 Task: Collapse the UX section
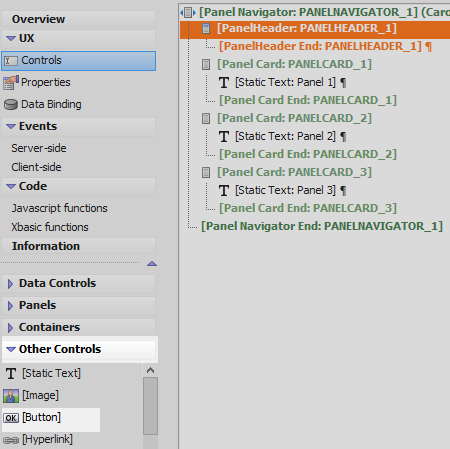coord(11,38)
